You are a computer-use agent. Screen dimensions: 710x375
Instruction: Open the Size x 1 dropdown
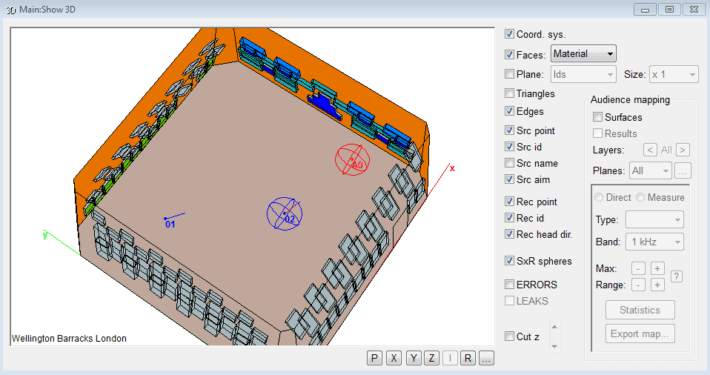pos(674,75)
